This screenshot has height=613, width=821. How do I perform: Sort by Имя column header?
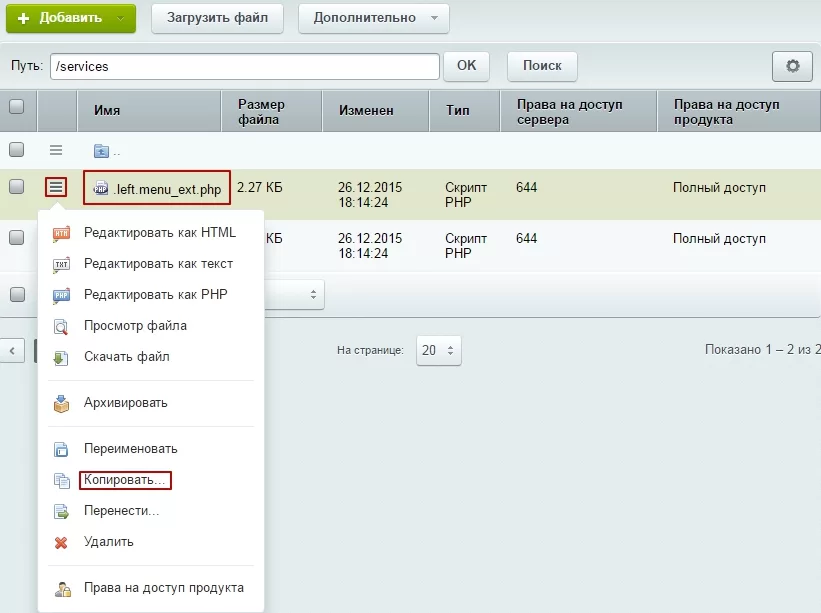pyautogui.click(x=149, y=110)
